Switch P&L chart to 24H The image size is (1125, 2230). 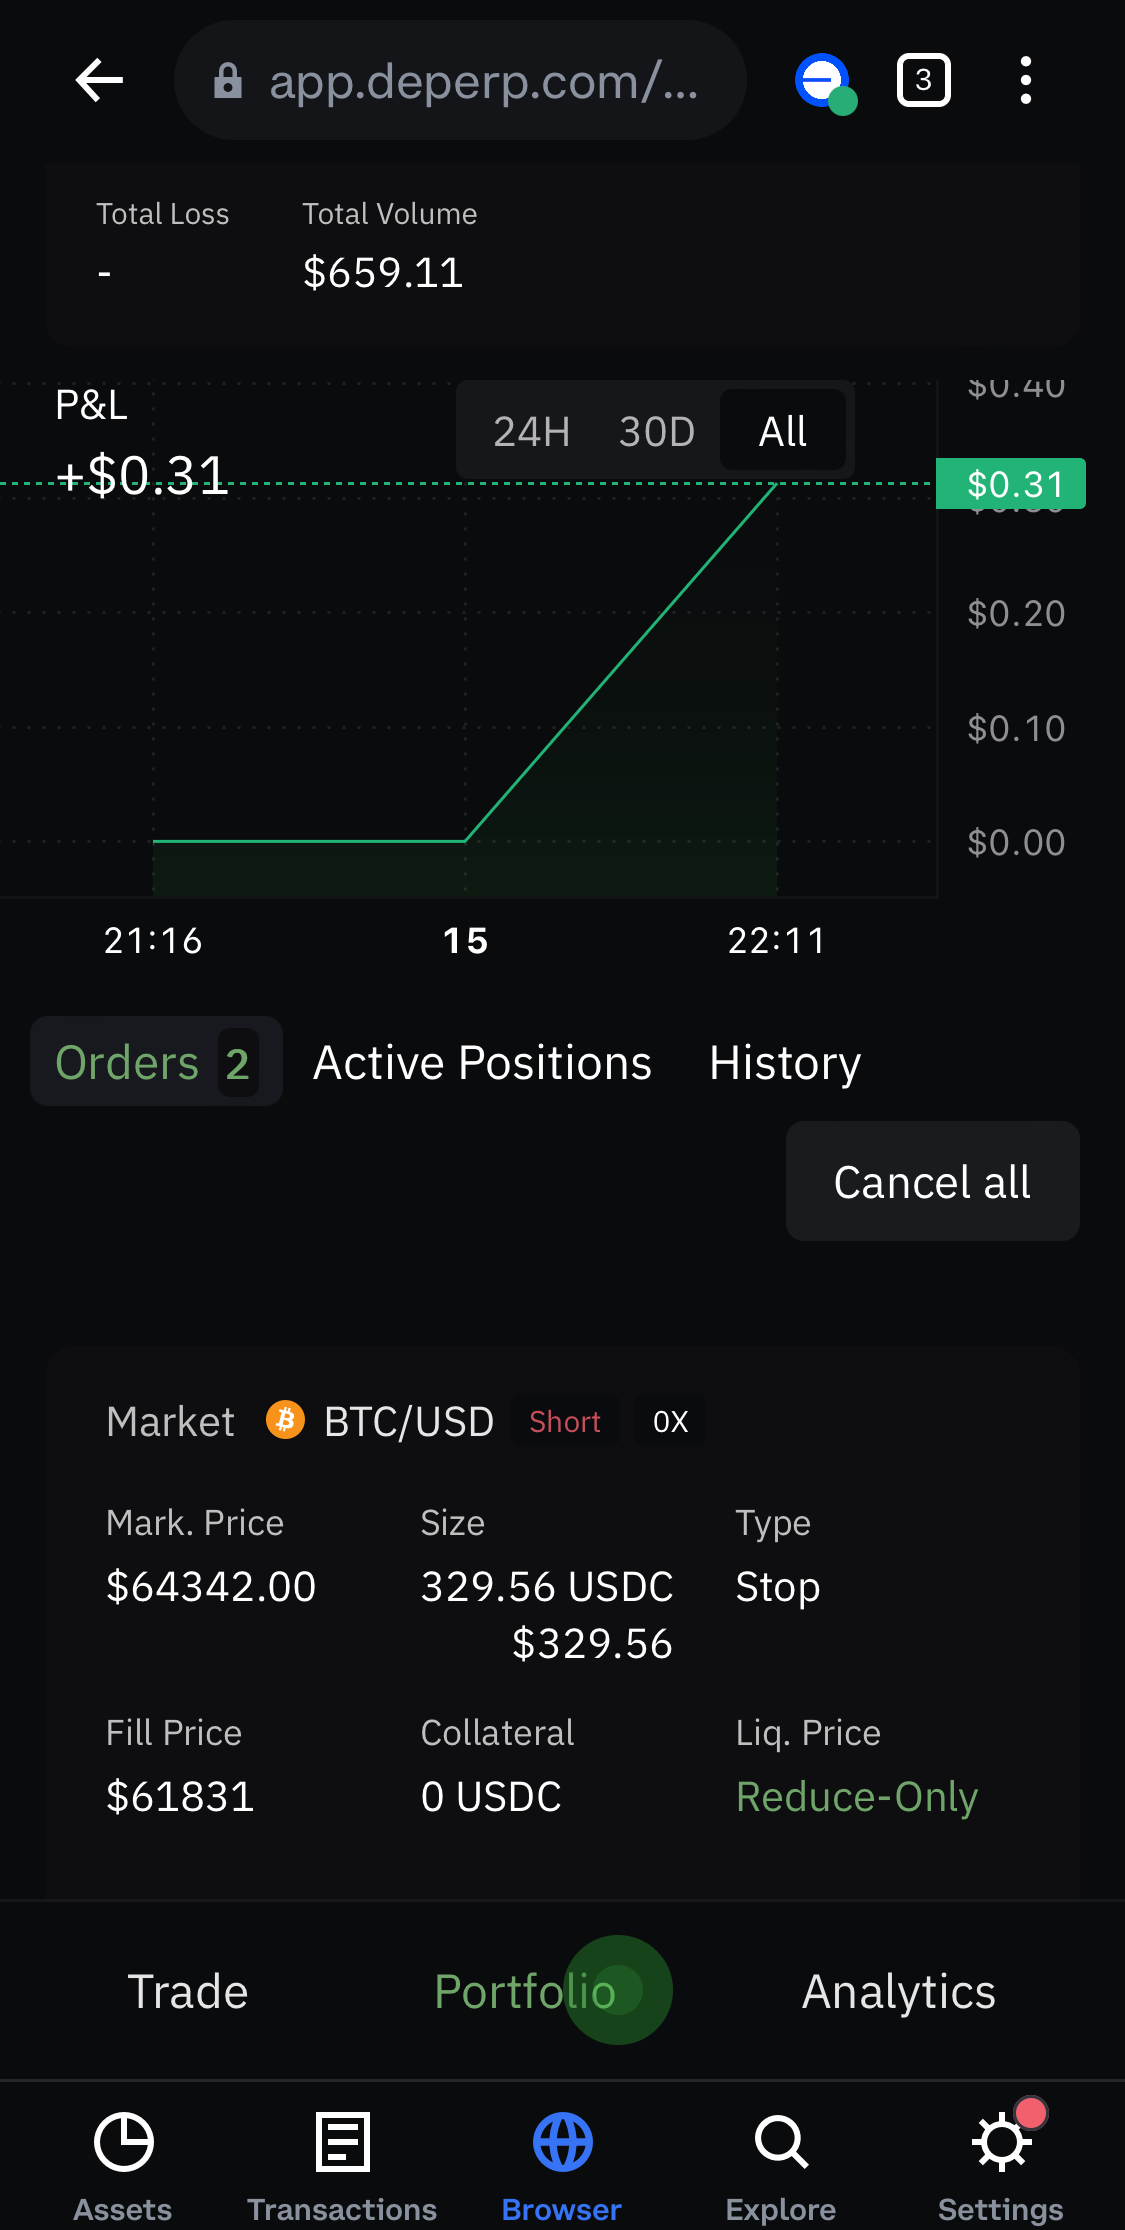click(x=531, y=431)
